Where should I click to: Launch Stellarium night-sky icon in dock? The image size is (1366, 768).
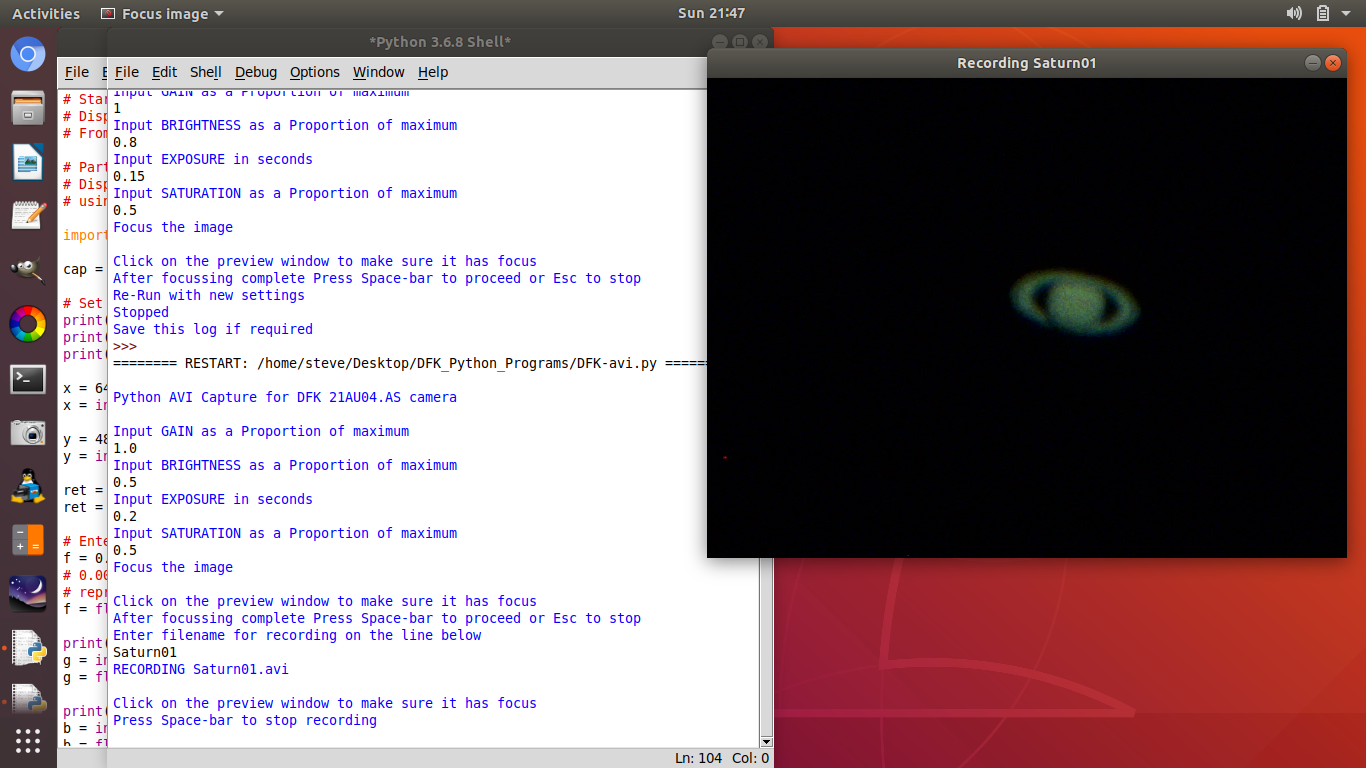click(28, 594)
